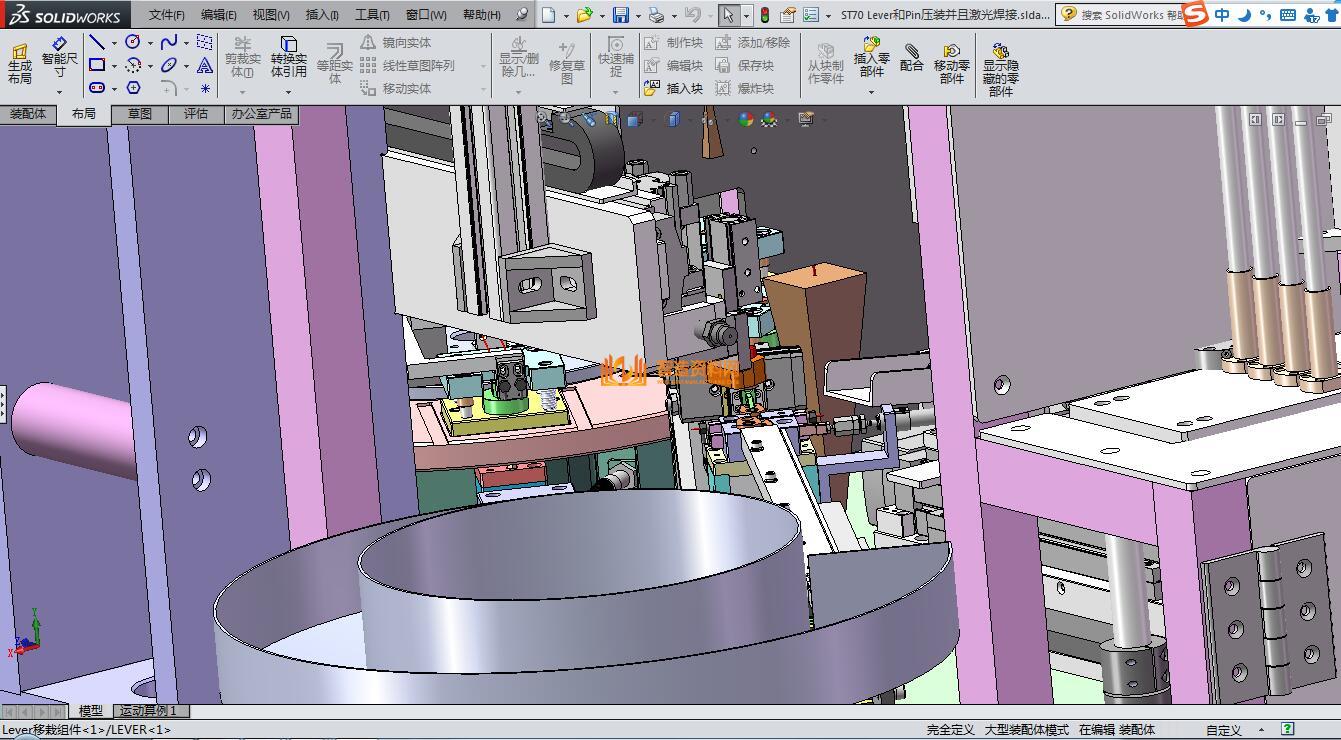Open dropdown arrow under 转换实体引用
The image size is (1341, 740).
tap(288, 92)
